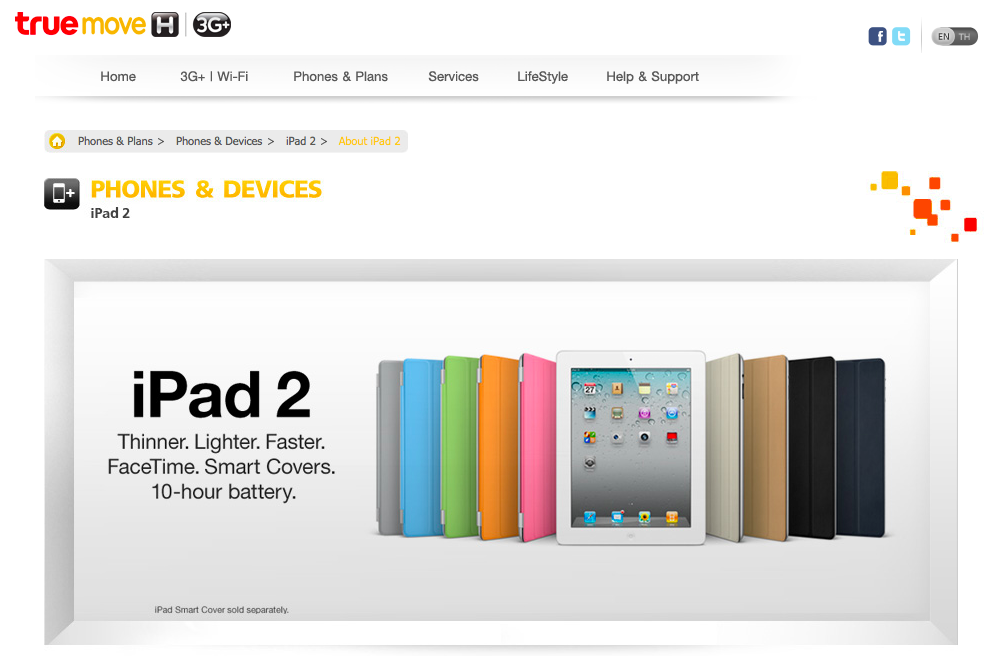Open the Home menu item

click(118, 77)
